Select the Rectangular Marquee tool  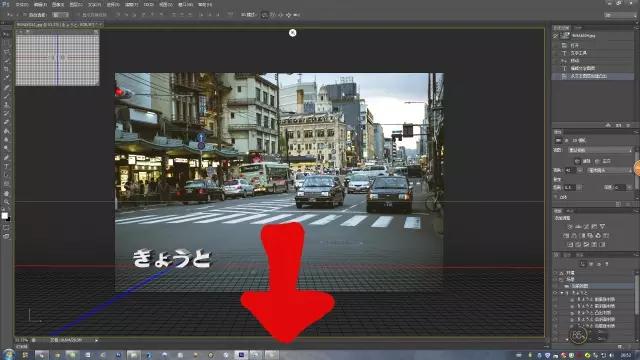tap(7, 44)
